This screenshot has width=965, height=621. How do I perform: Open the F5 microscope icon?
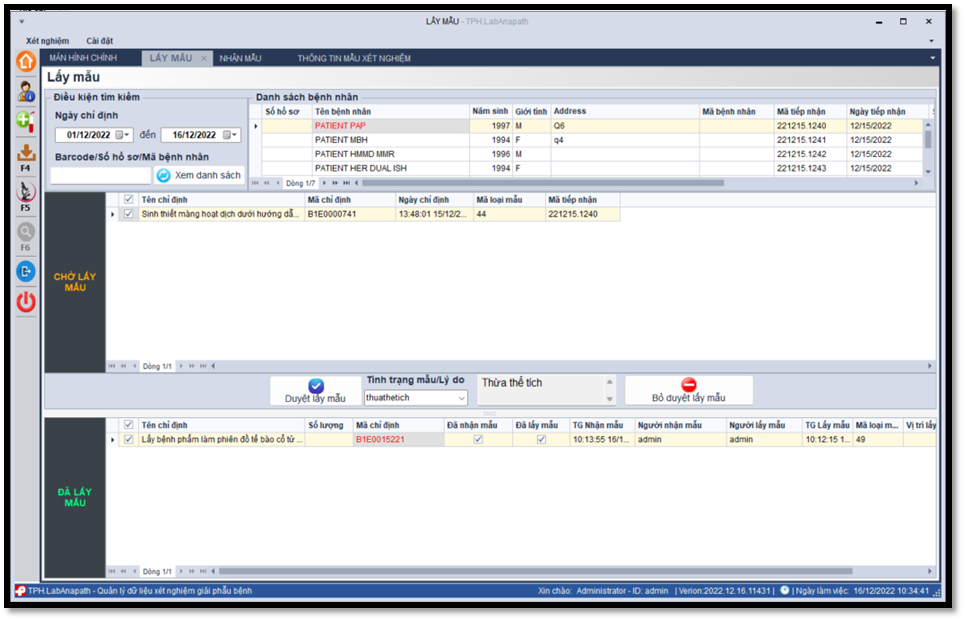25,190
